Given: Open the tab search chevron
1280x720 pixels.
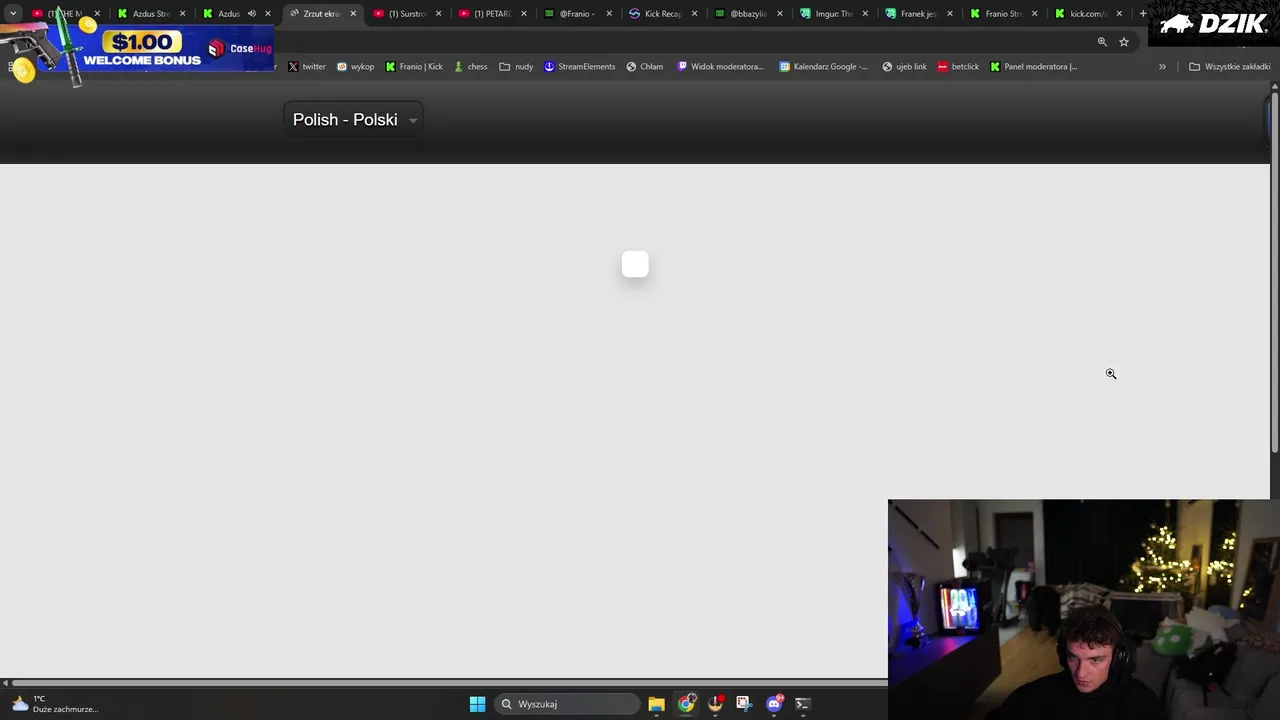Looking at the screenshot, I should click(x=12, y=14).
